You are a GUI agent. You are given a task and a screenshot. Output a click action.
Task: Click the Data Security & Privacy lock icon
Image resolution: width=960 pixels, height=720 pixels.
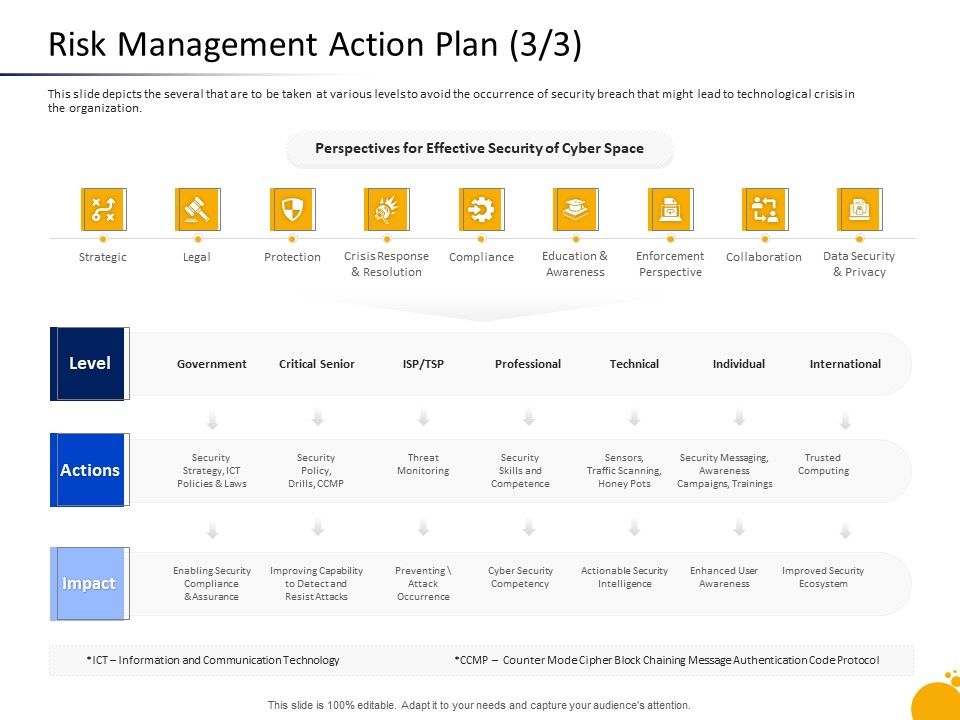pos(860,209)
